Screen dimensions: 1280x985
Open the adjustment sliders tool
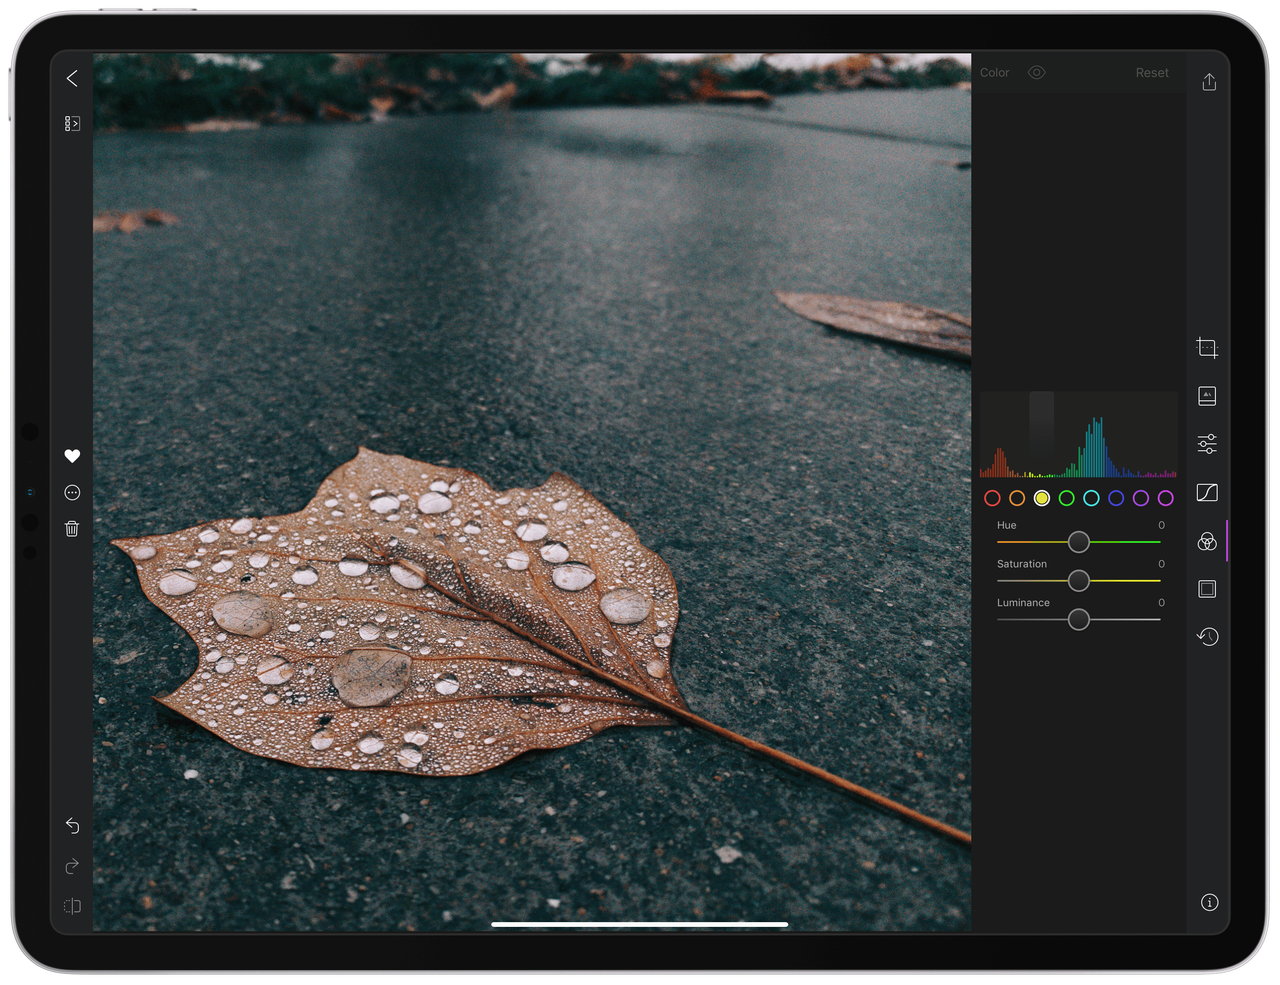(x=1207, y=444)
